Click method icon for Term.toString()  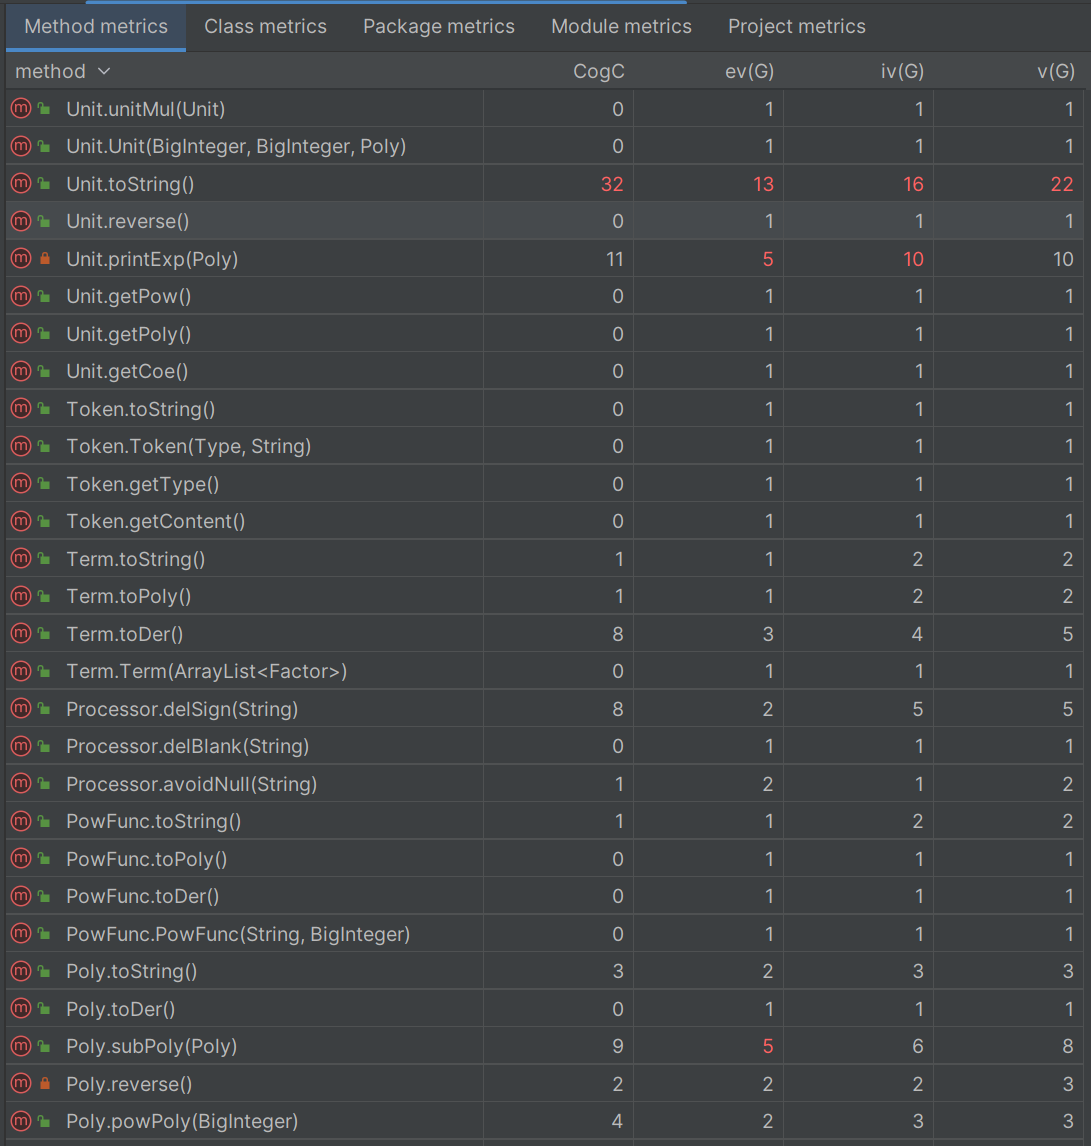click(21, 558)
